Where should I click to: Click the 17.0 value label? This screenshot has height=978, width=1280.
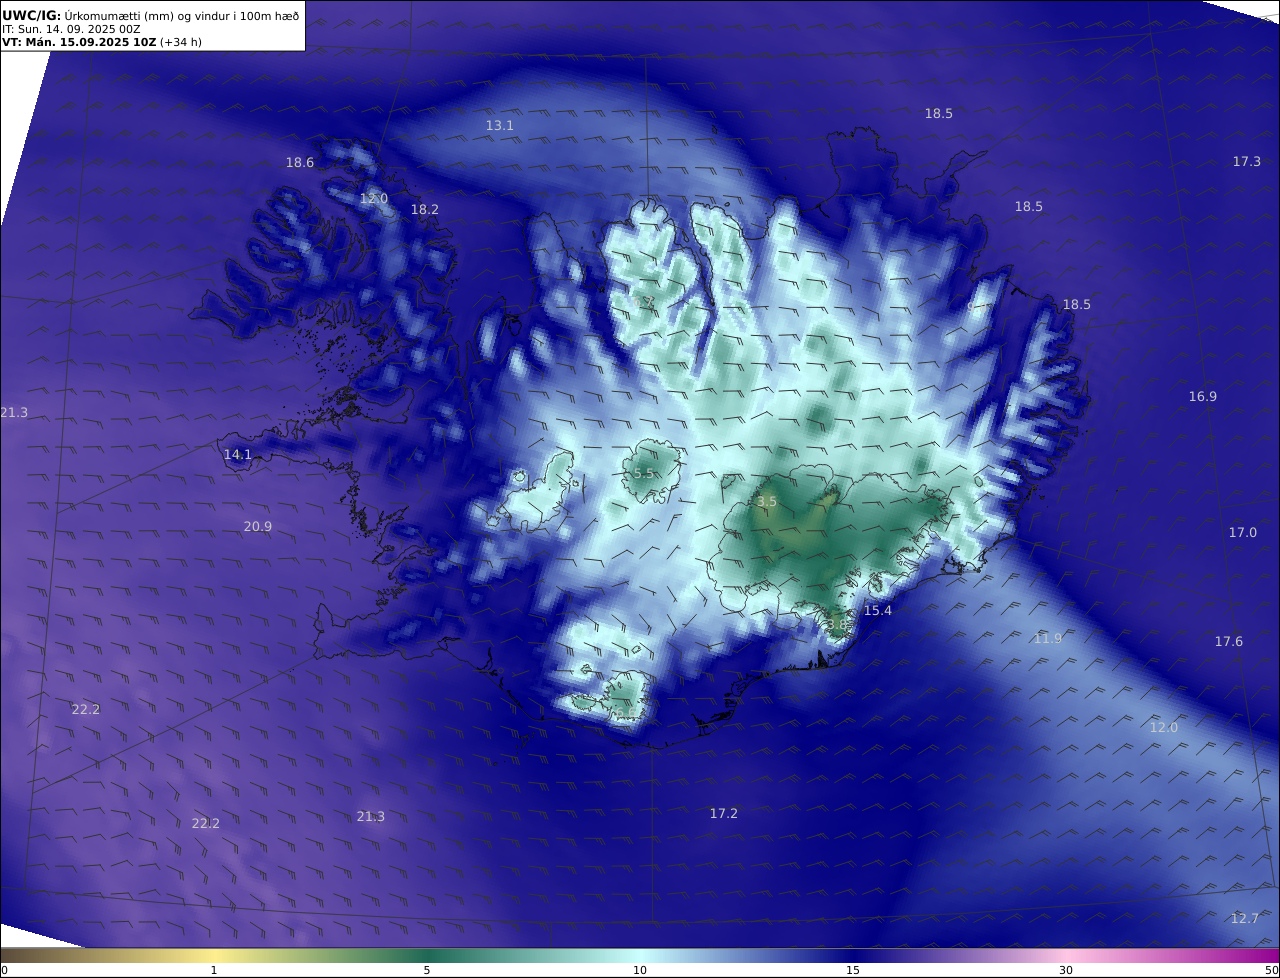[1243, 532]
